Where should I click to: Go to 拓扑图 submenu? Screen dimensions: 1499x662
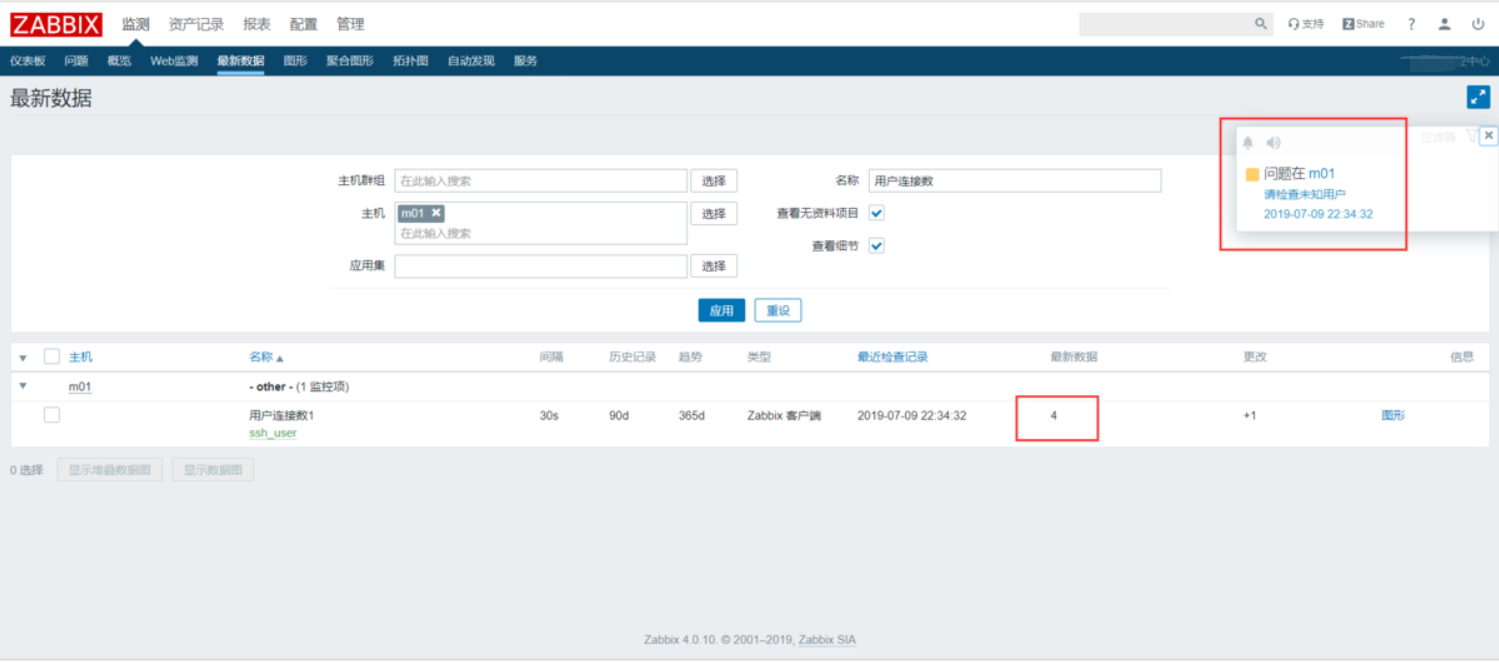pyautogui.click(x=411, y=61)
